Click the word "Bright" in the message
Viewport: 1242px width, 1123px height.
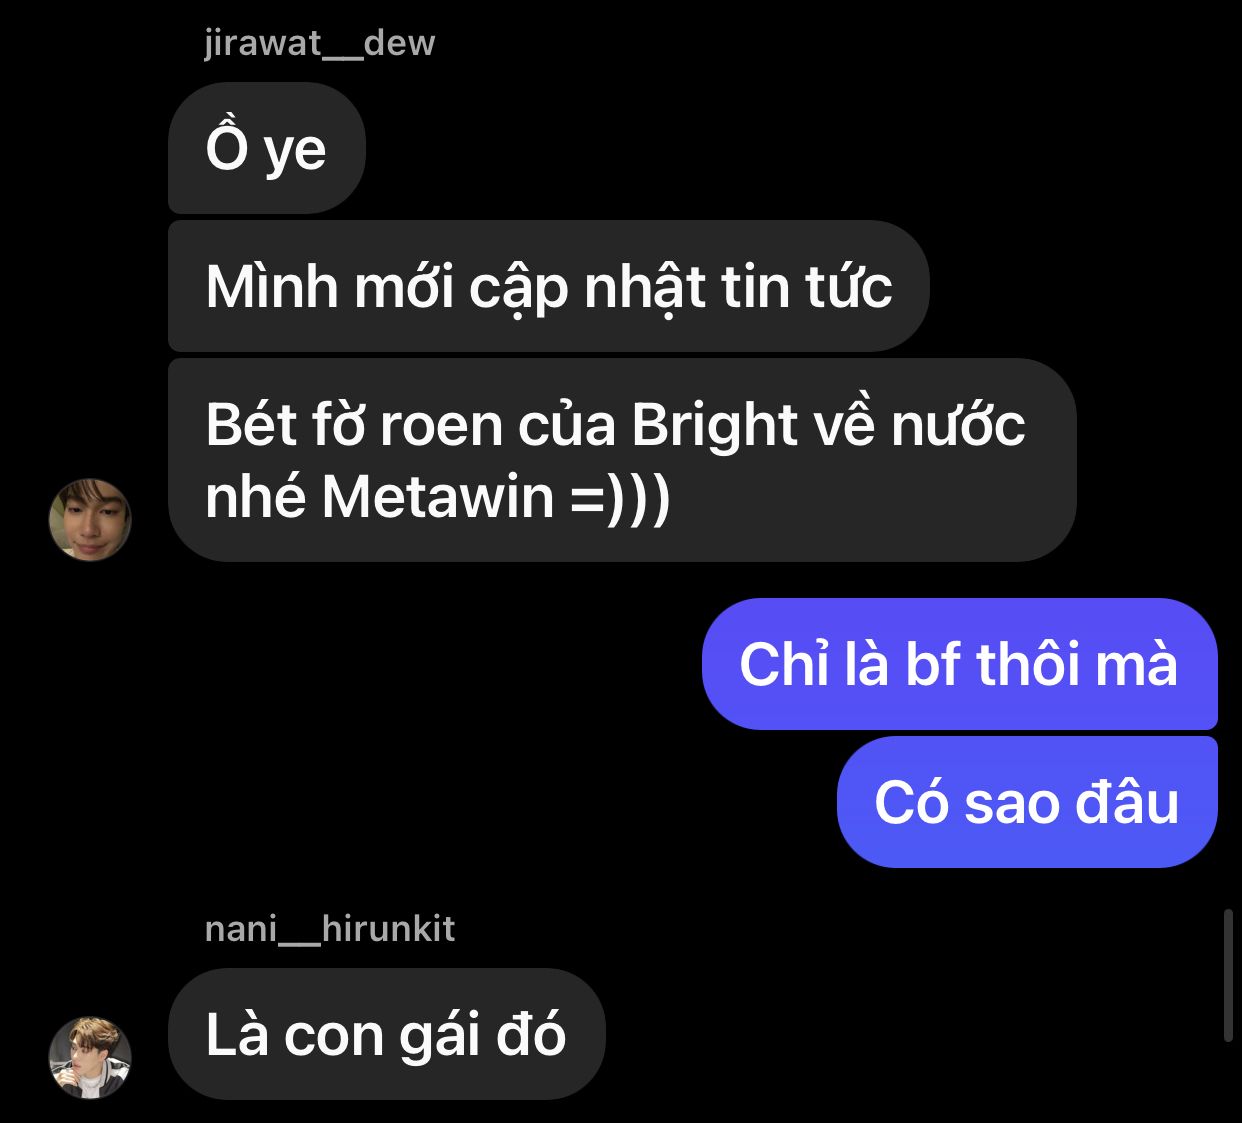(713, 425)
